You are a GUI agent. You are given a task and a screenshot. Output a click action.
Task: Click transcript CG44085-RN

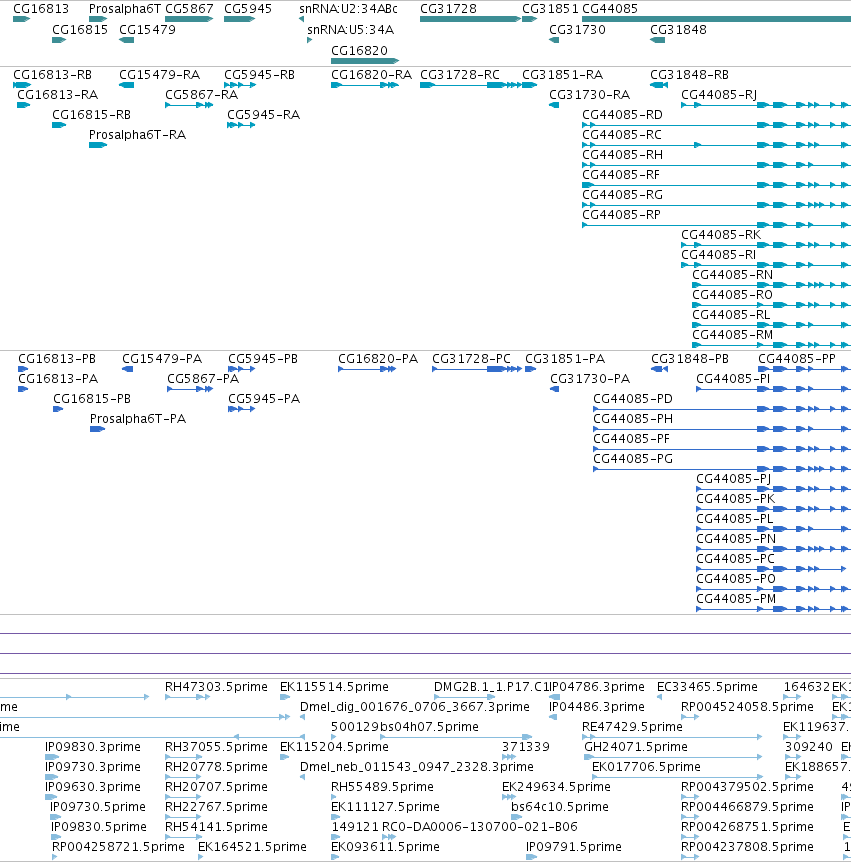(732, 275)
